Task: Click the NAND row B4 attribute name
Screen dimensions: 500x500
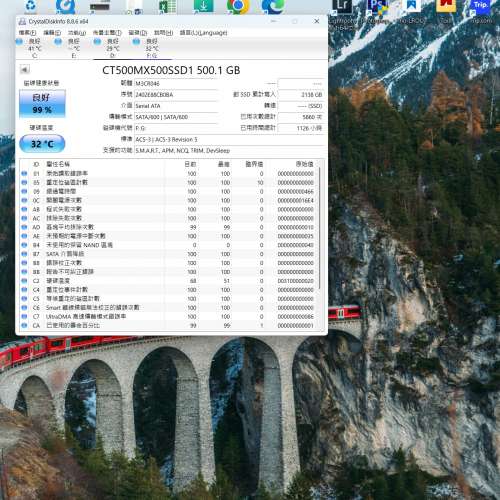Action: point(79,245)
